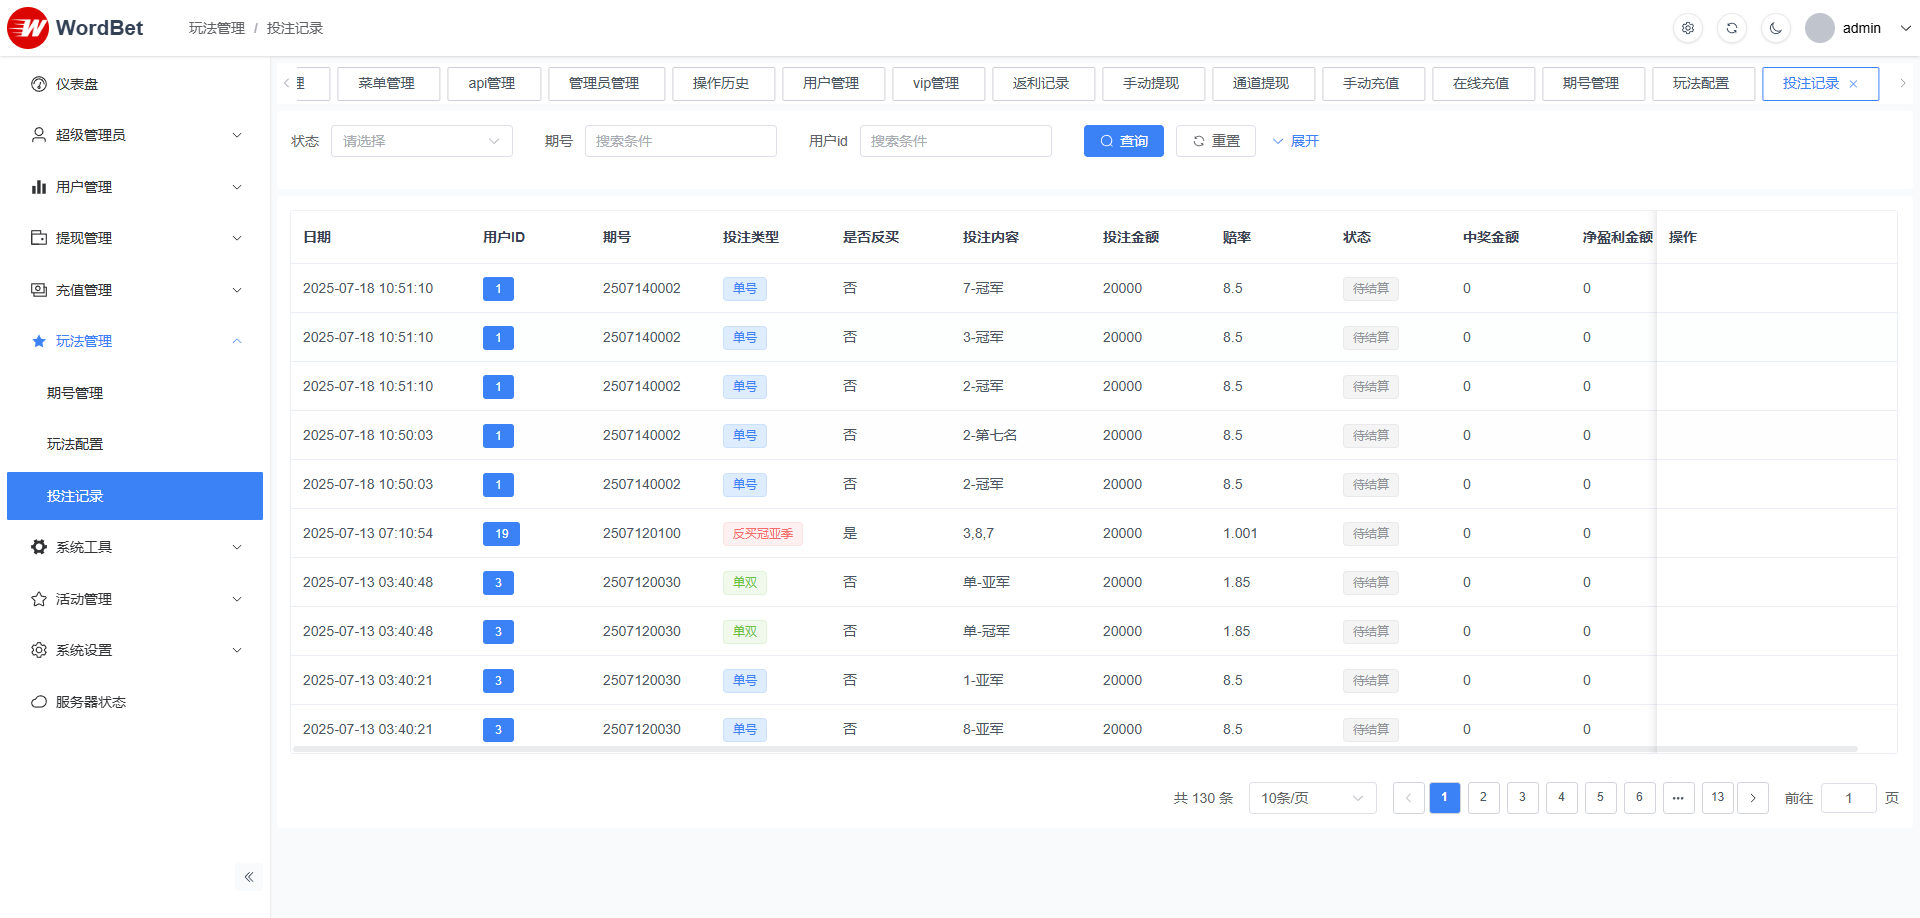Open the 服务器状态 sidebar item
The height and width of the screenshot is (918, 1920).
(90, 702)
